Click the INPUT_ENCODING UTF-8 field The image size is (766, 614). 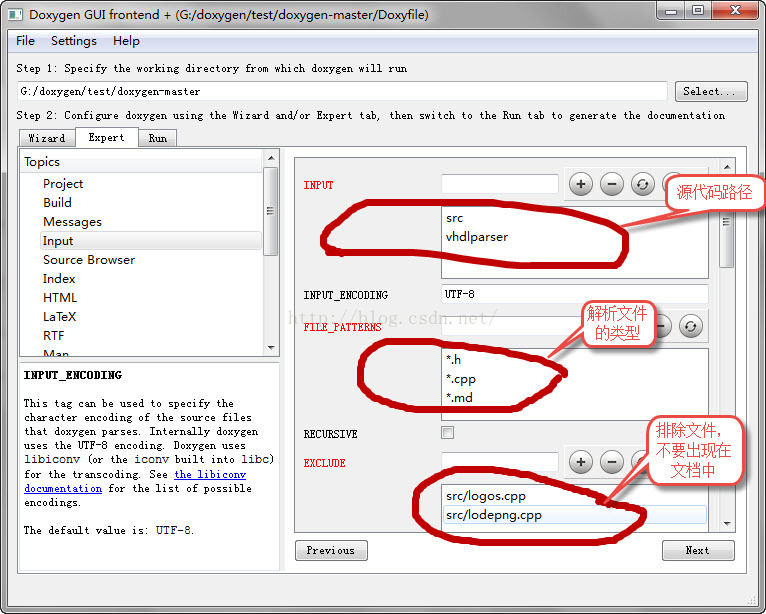tap(574, 294)
